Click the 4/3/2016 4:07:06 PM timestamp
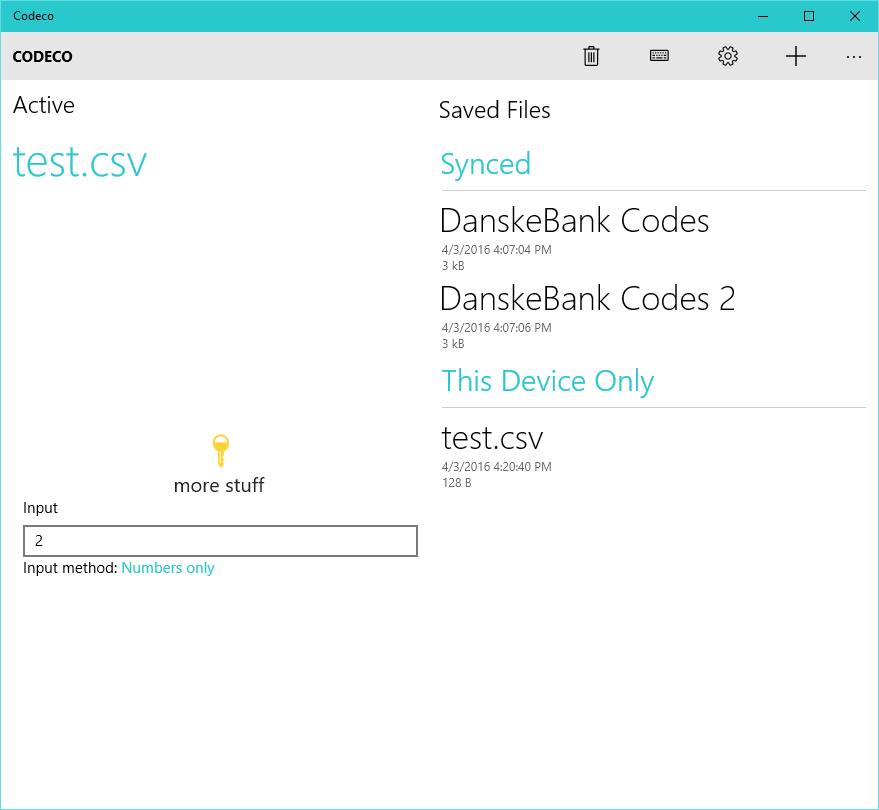 [x=497, y=327]
